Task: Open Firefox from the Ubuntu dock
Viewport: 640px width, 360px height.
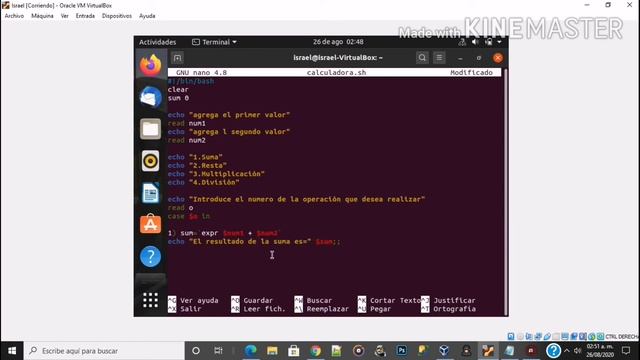Action: pos(150,65)
